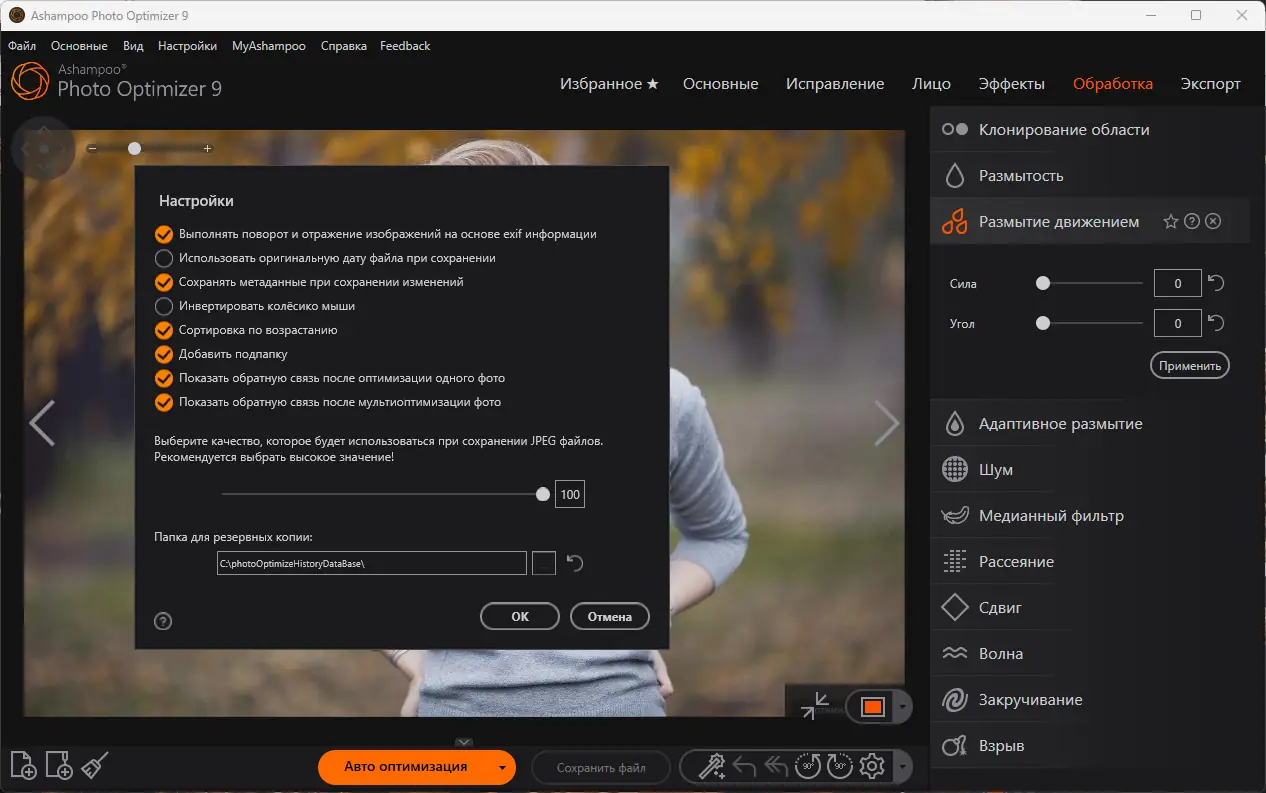Select the Сдвиг shift icon
This screenshot has width=1266, height=793.
[955, 608]
